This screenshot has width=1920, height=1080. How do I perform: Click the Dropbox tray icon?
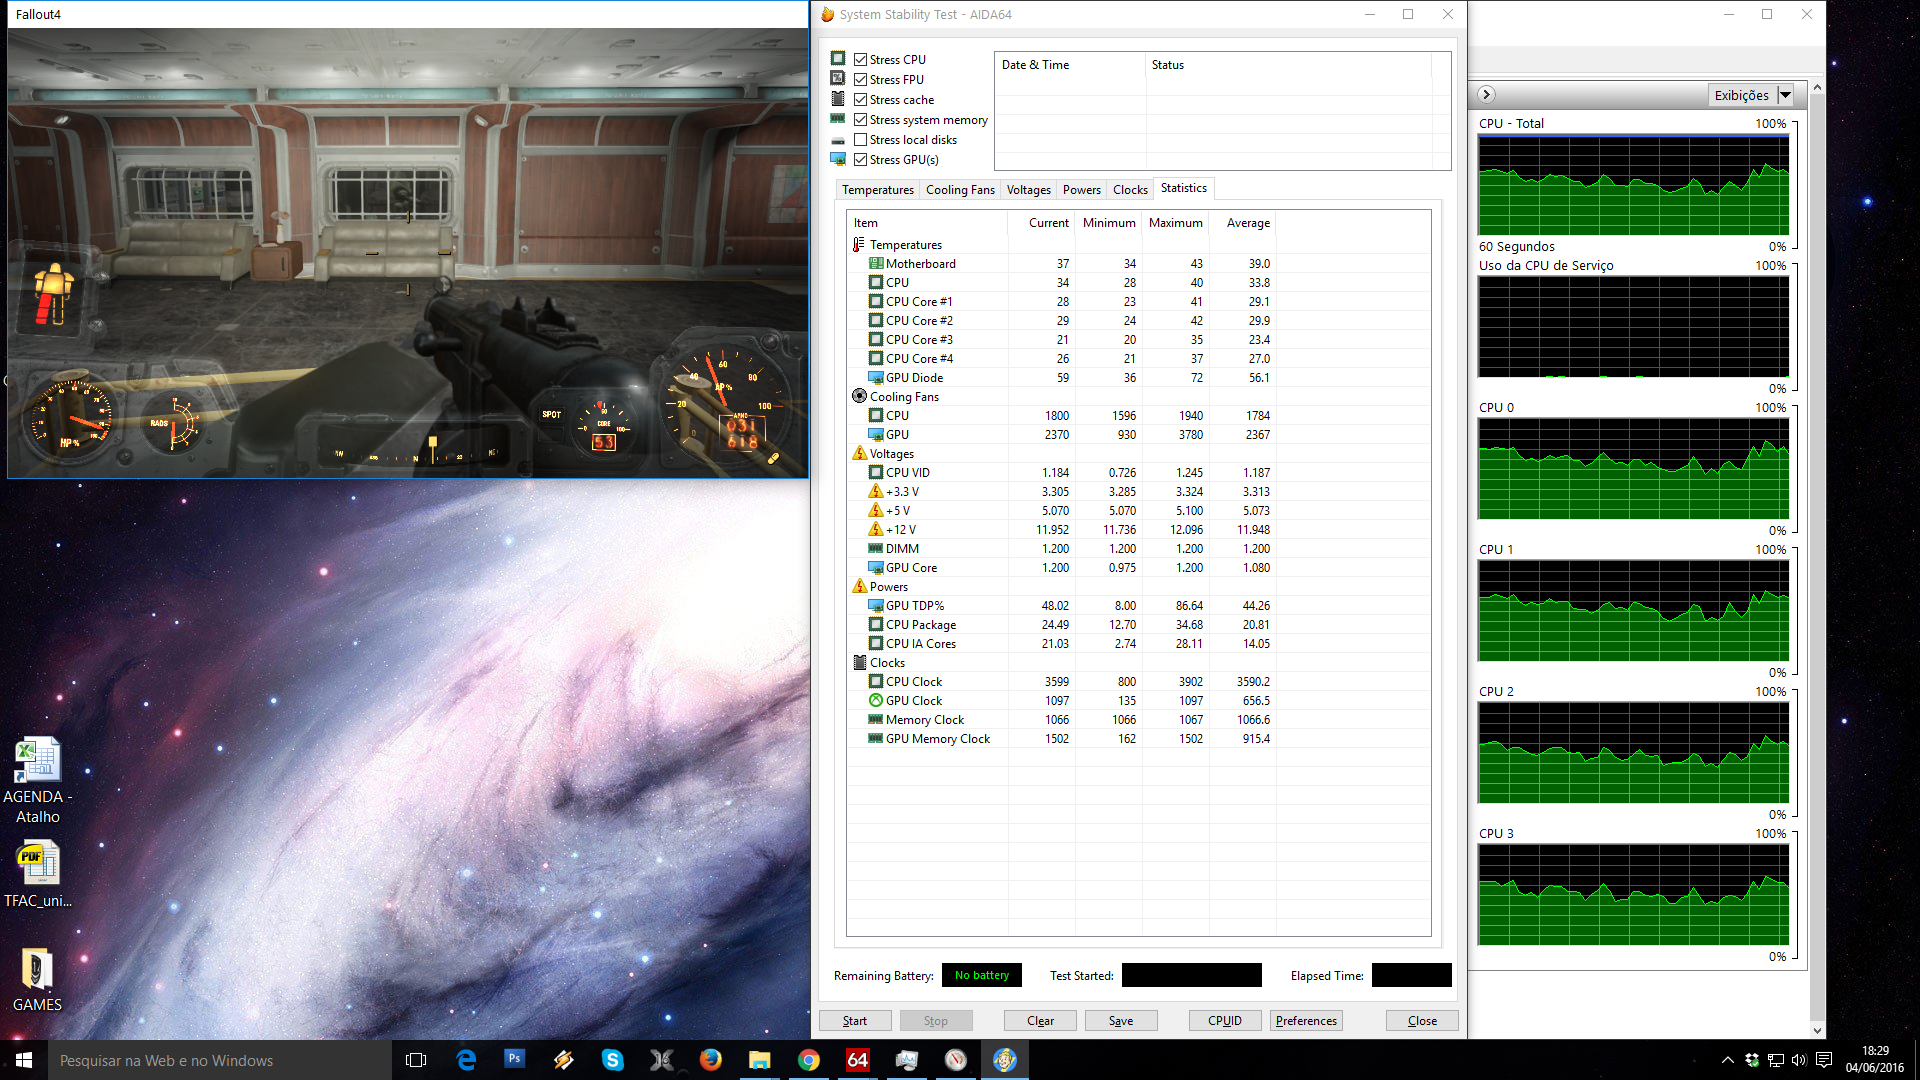pos(1752,1060)
